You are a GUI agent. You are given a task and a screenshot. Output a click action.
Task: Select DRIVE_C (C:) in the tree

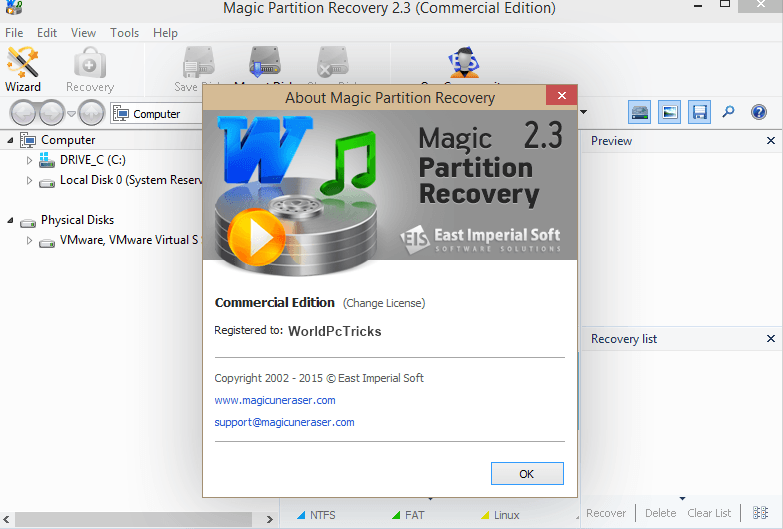[x=93, y=160]
